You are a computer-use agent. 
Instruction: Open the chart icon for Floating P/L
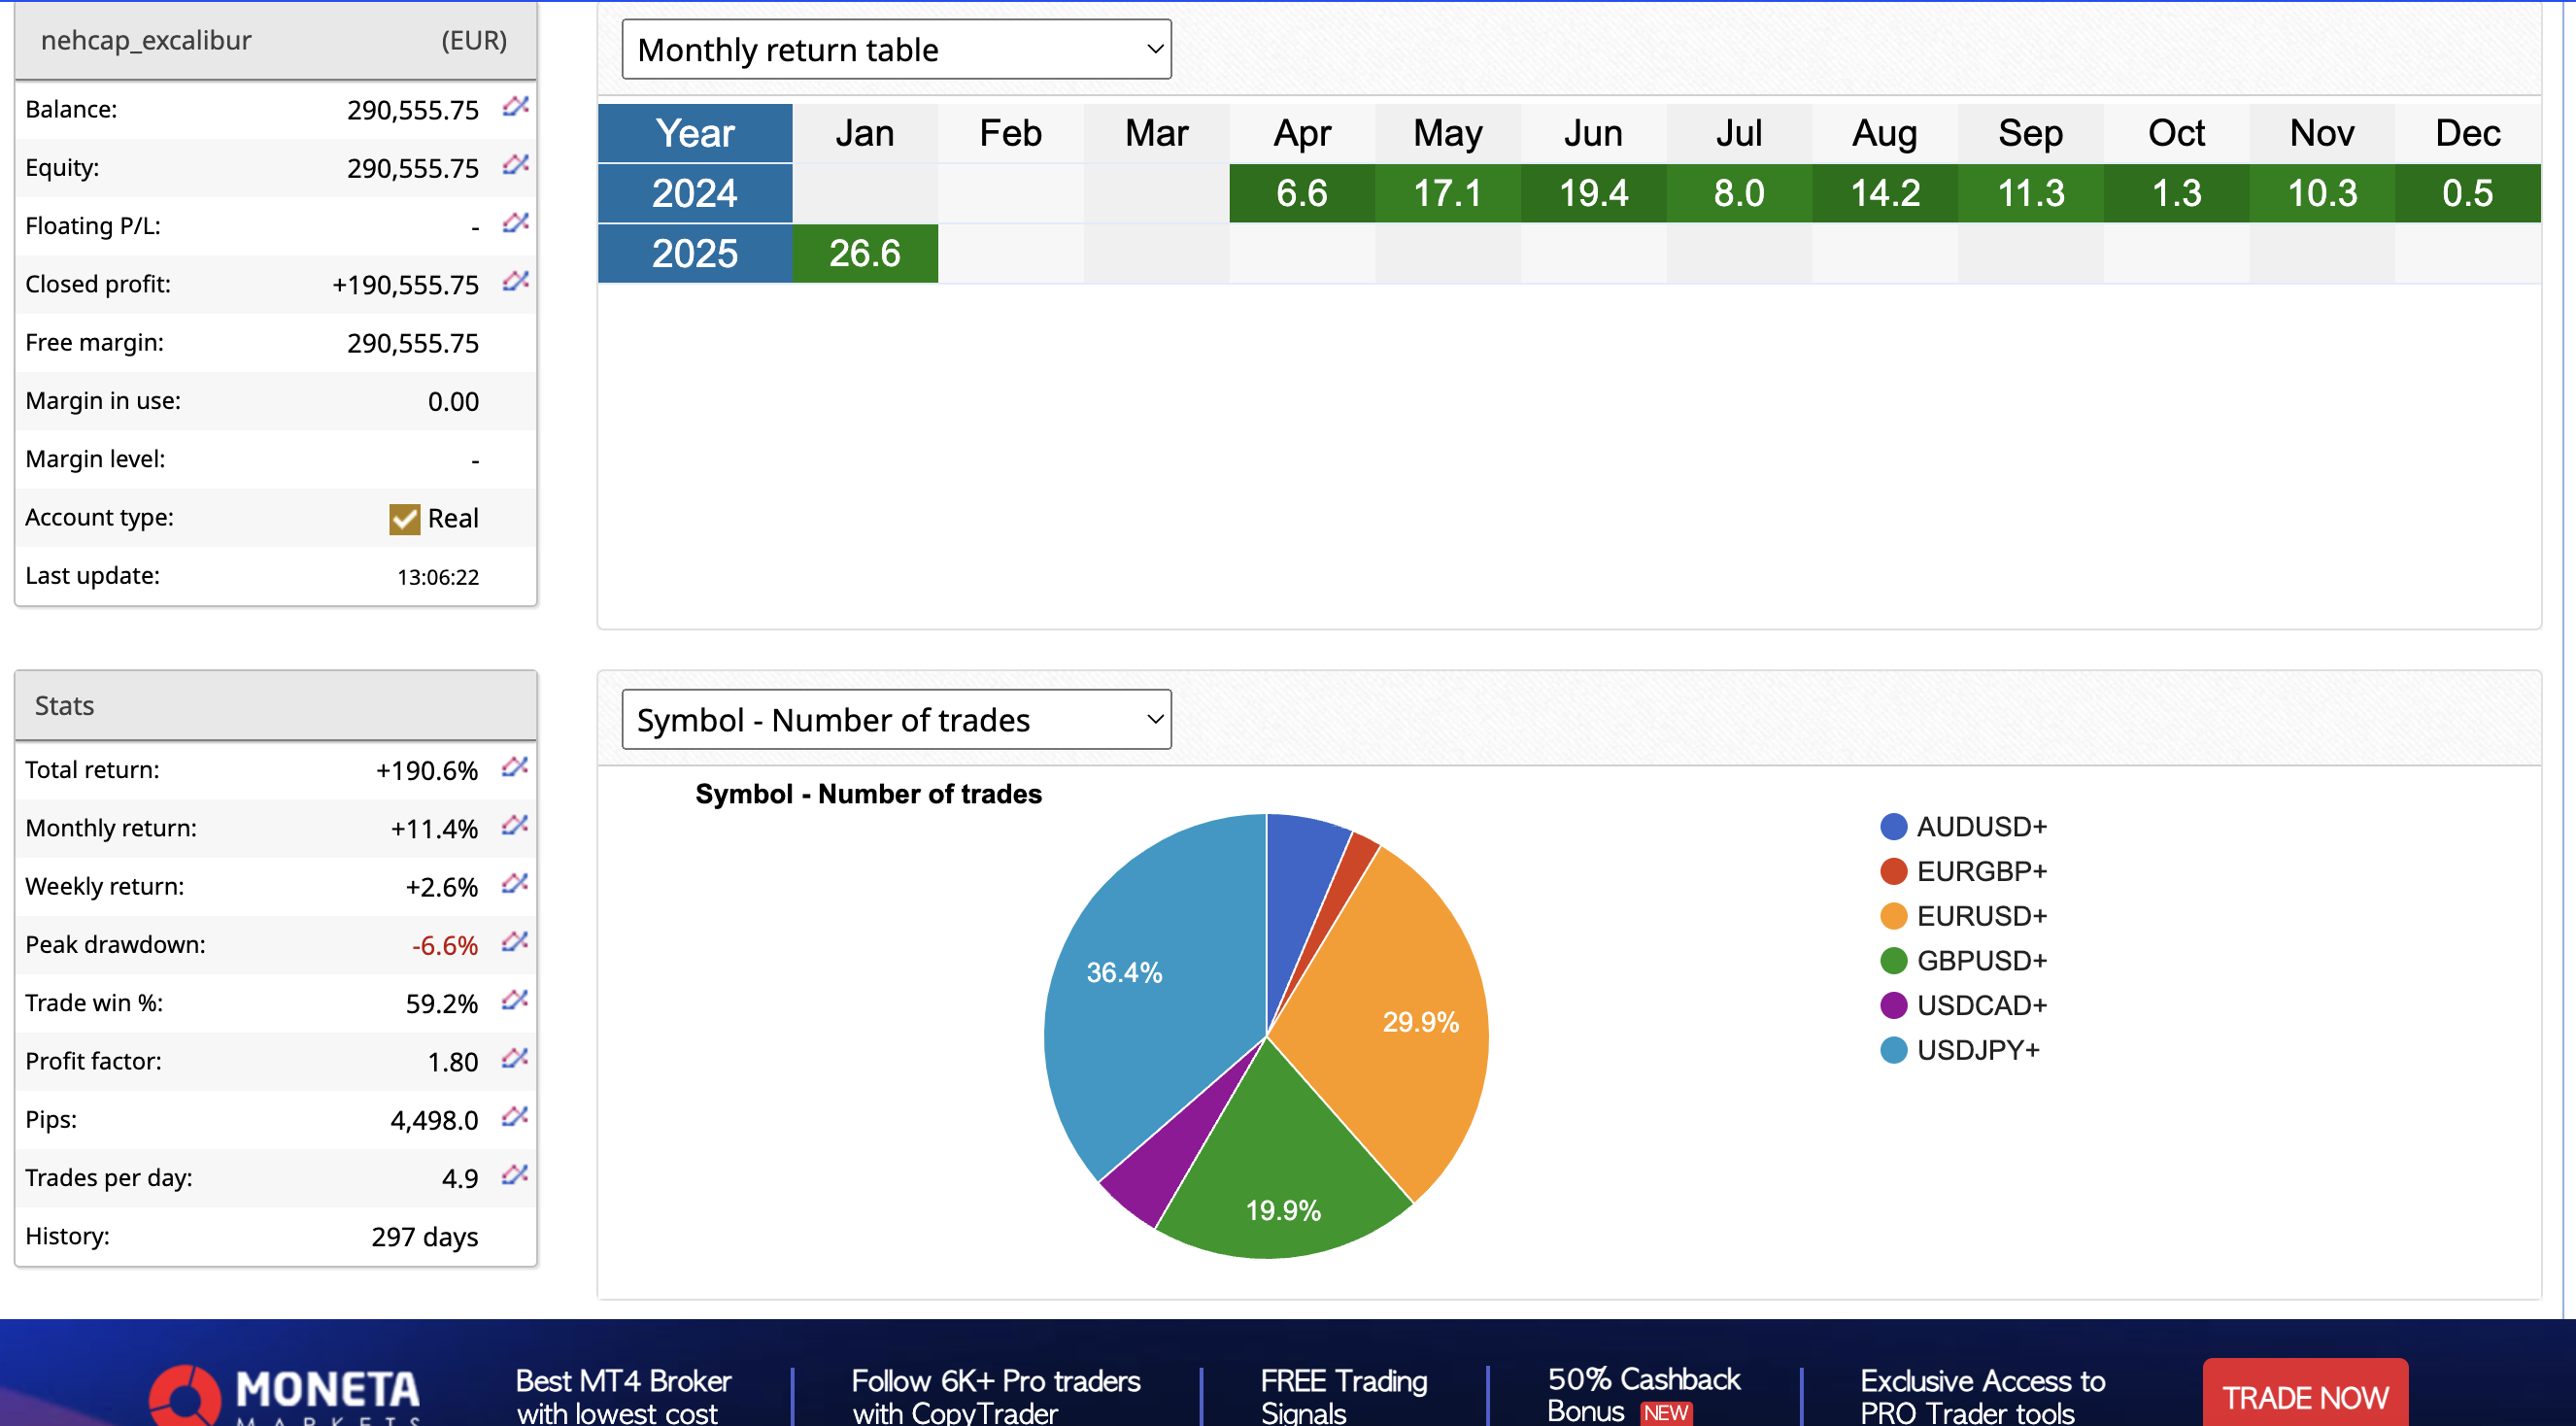515,222
